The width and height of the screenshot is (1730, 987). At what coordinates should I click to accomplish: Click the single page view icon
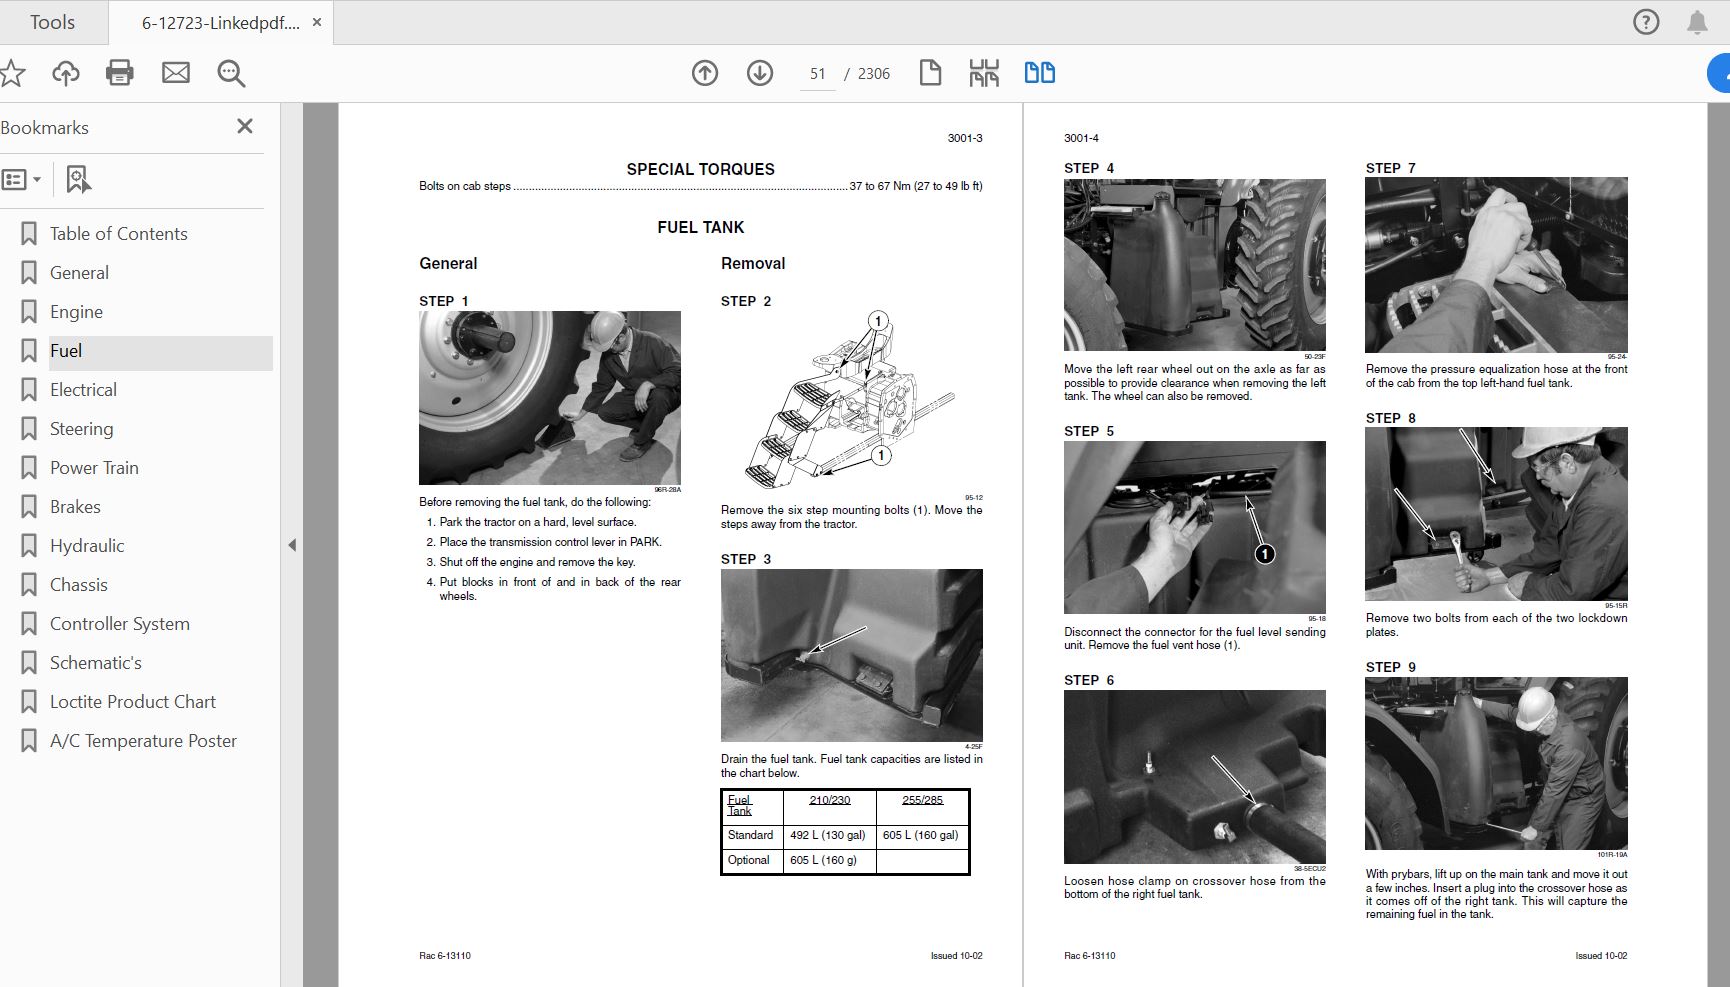tap(930, 73)
